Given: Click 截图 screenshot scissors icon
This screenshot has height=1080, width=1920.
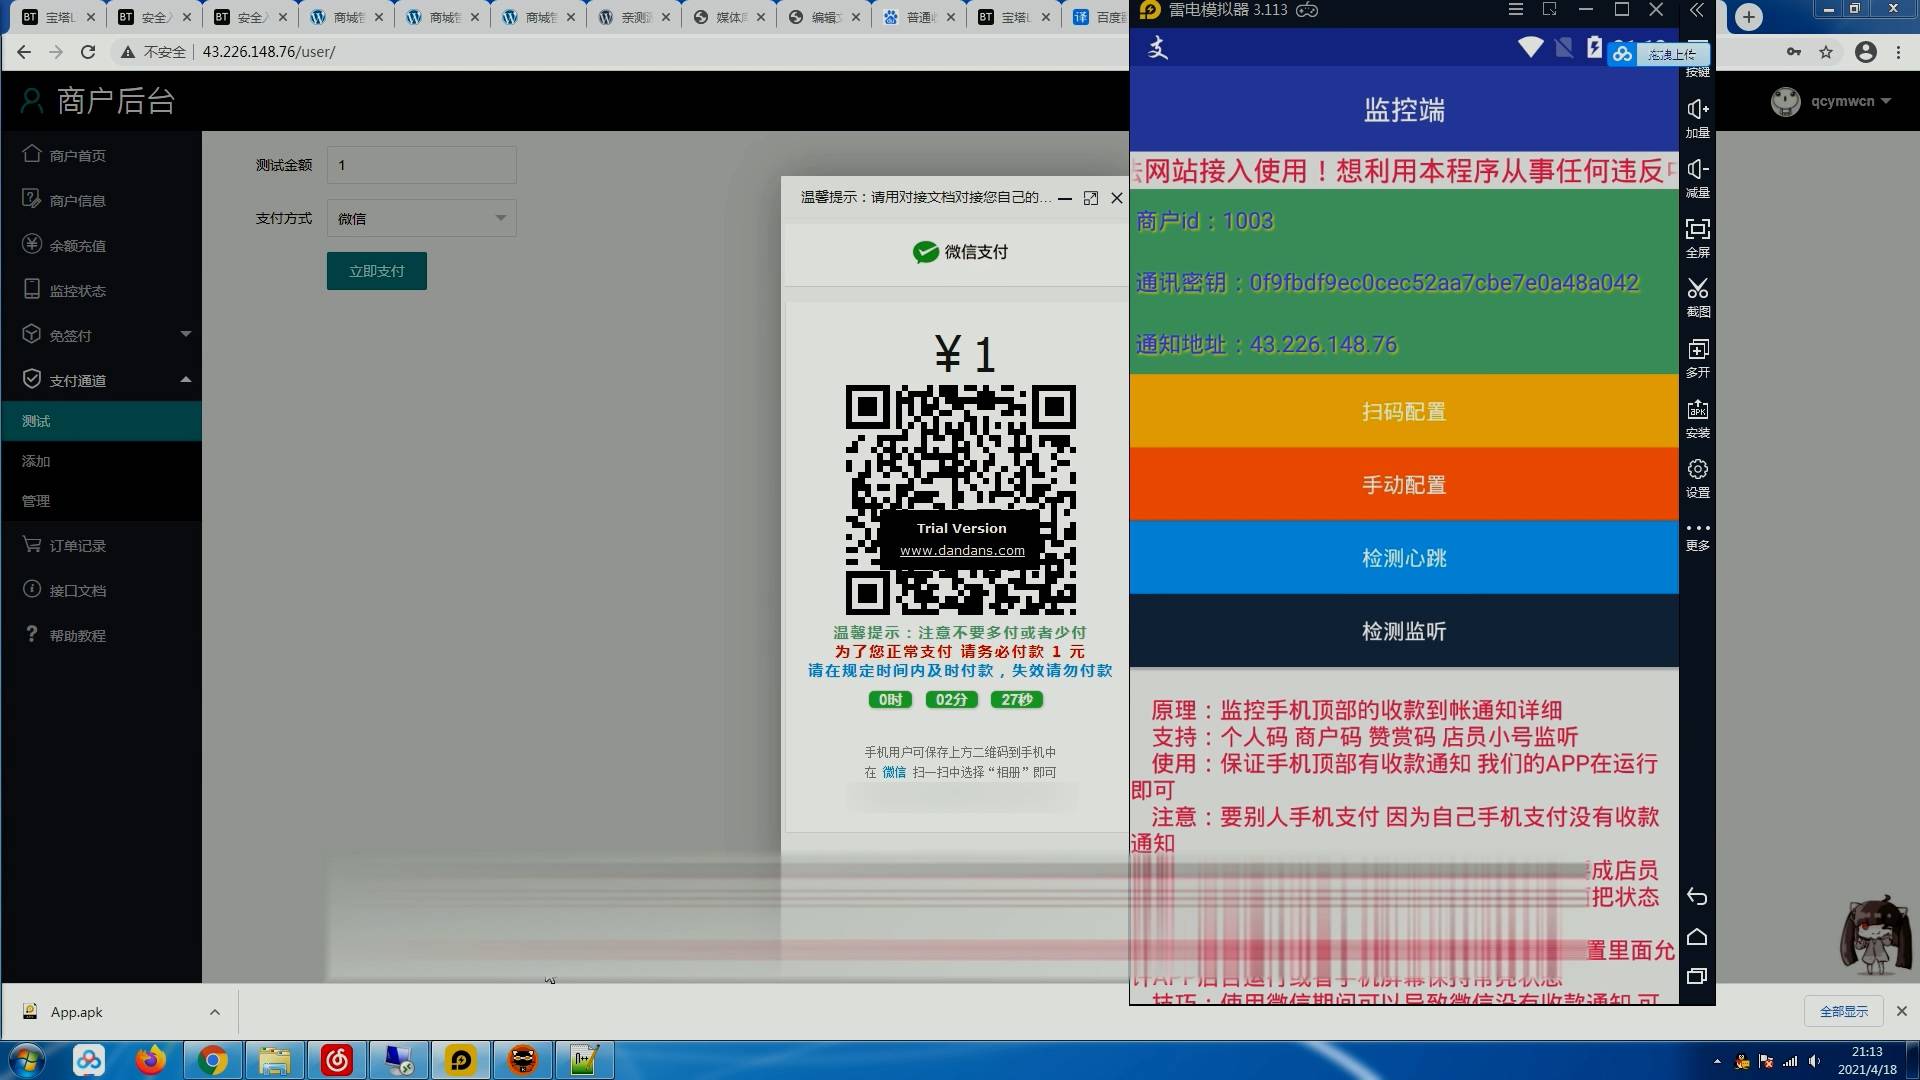Looking at the screenshot, I should tap(1698, 297).
